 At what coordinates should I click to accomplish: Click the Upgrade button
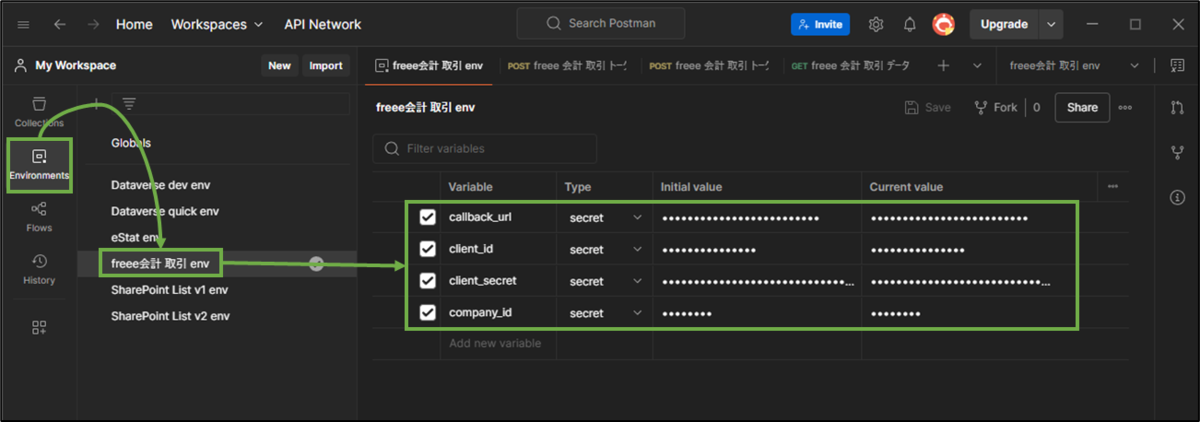pyautogui.click(x=1005, y=24)
